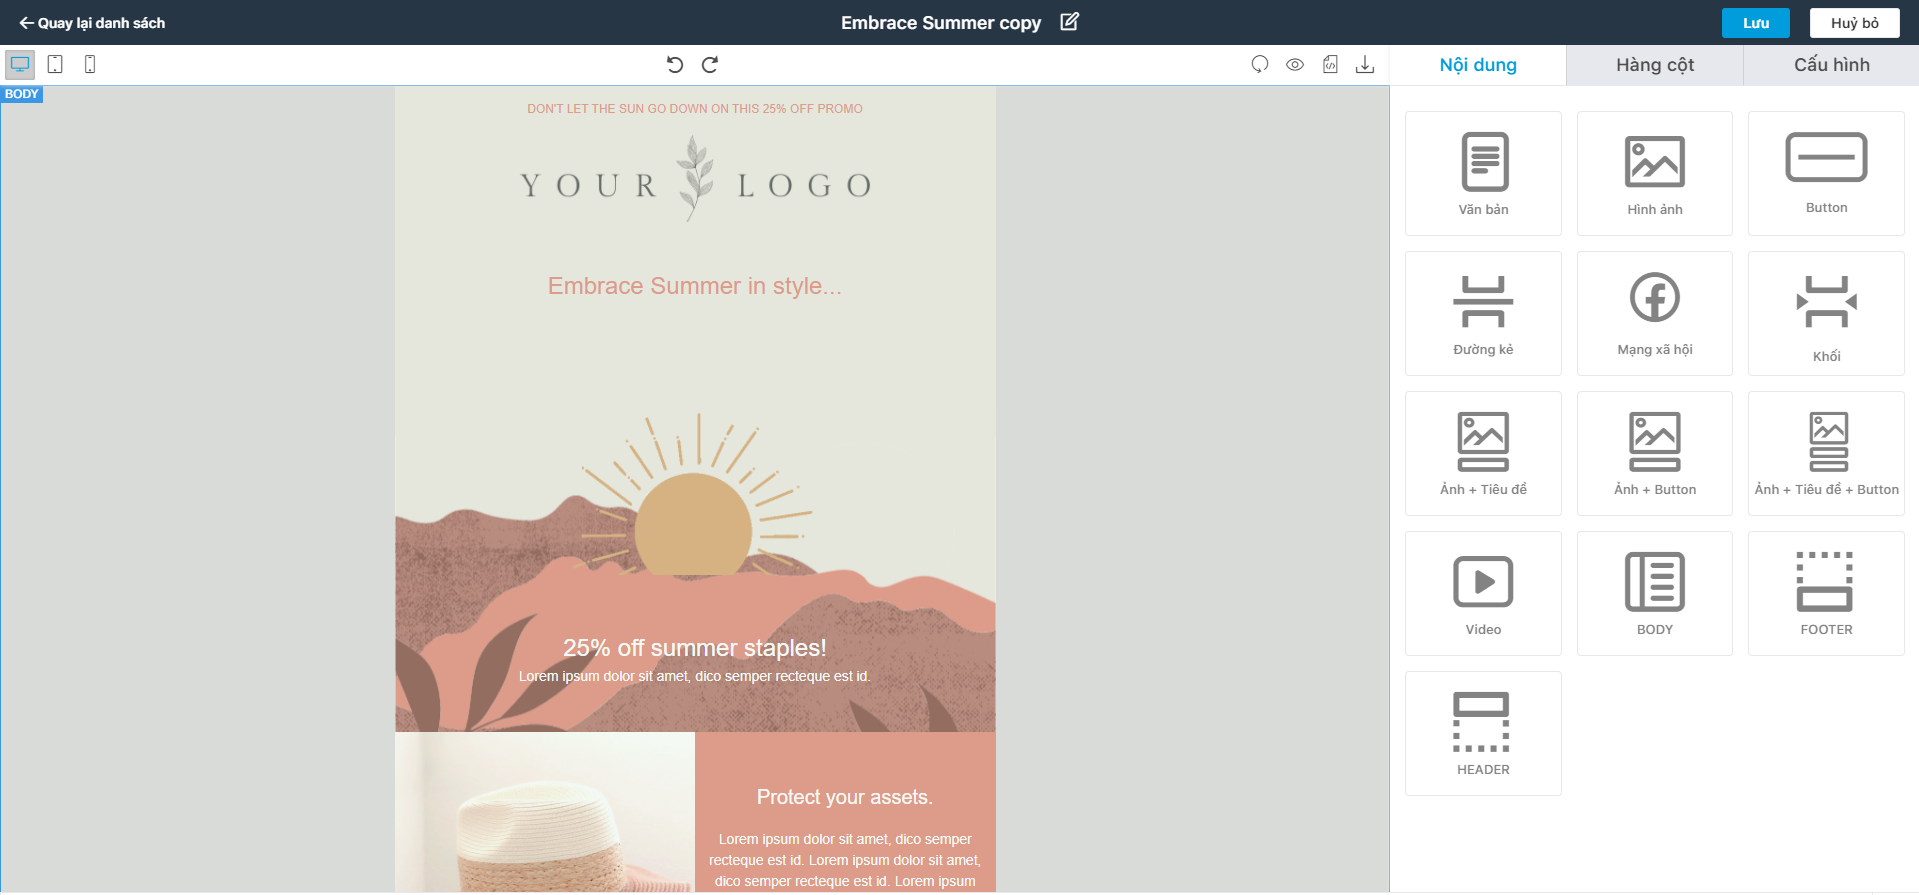Add a HEADER section block

(x=1483, y=734)
